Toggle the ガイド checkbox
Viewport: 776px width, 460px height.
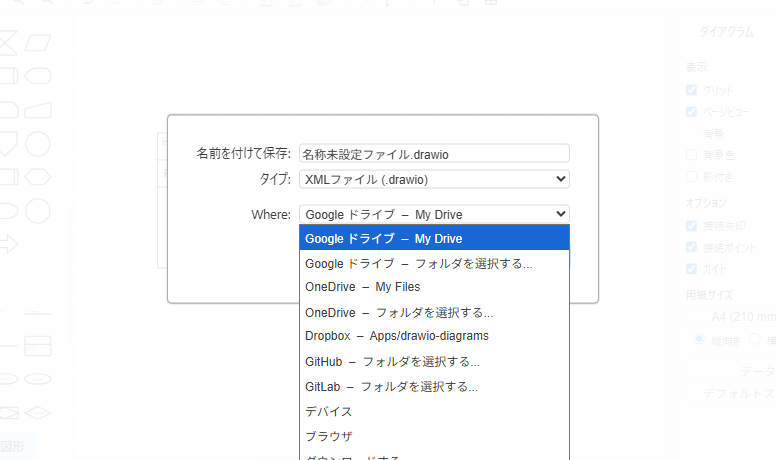692,269
